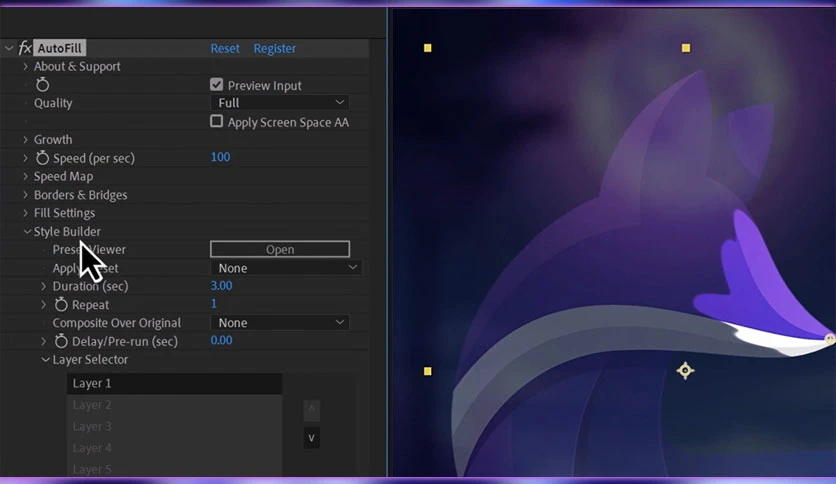Select Layer 2 in the list
The height and width of the screenshot is (484, 836).
coord(174,405)
